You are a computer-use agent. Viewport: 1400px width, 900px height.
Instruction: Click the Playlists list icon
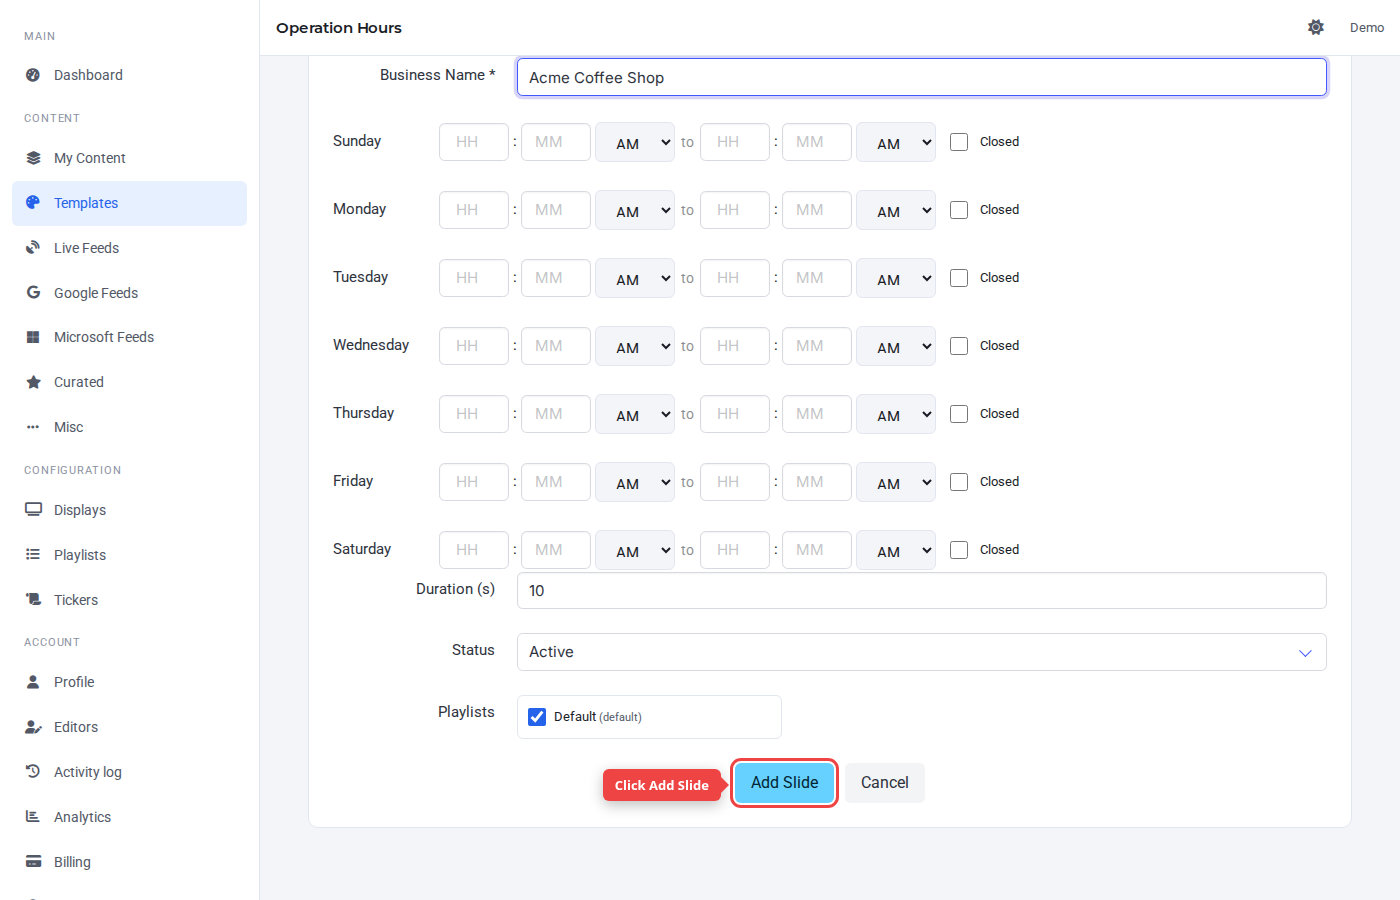pyautogui.click(x=33, y=555)
